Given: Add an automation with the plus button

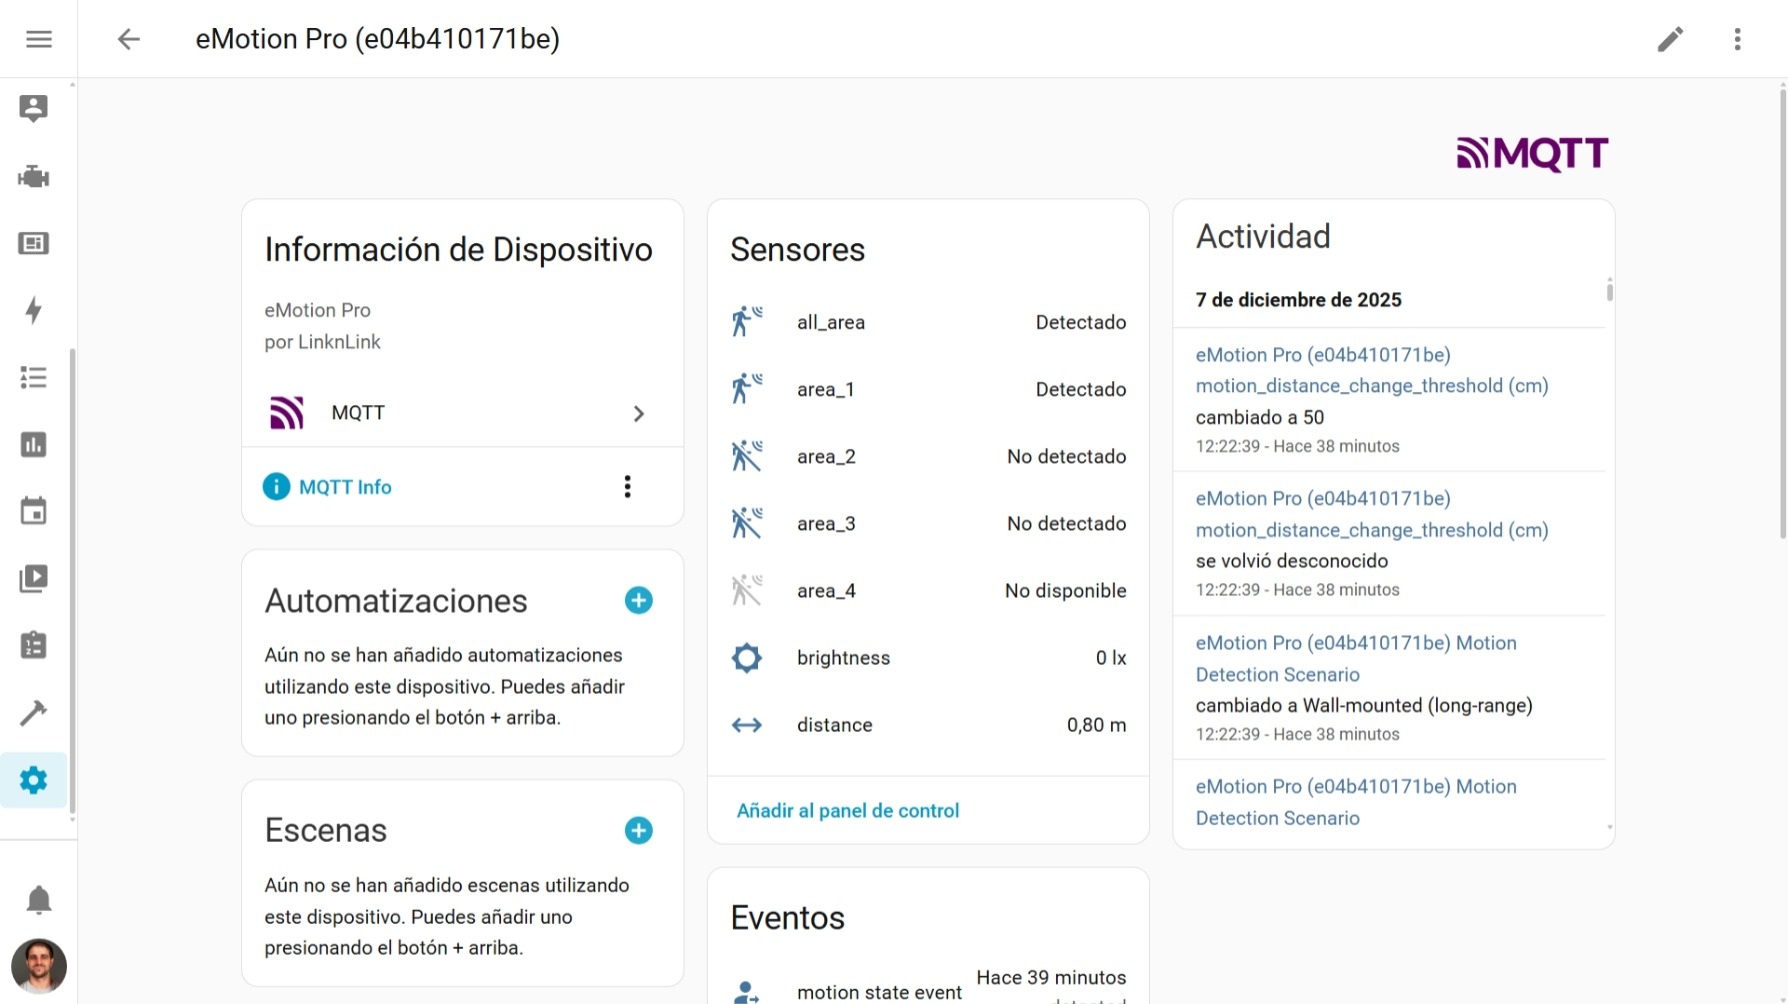Looking at the screenshot, I should pos(638,600).
